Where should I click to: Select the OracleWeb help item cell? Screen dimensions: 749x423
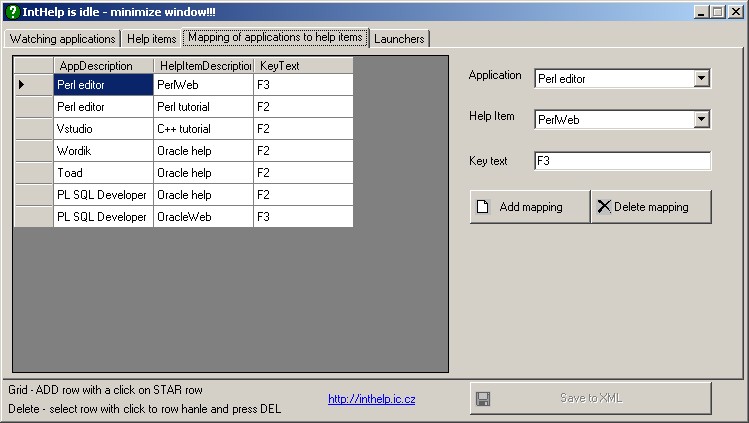click(203, 217)
